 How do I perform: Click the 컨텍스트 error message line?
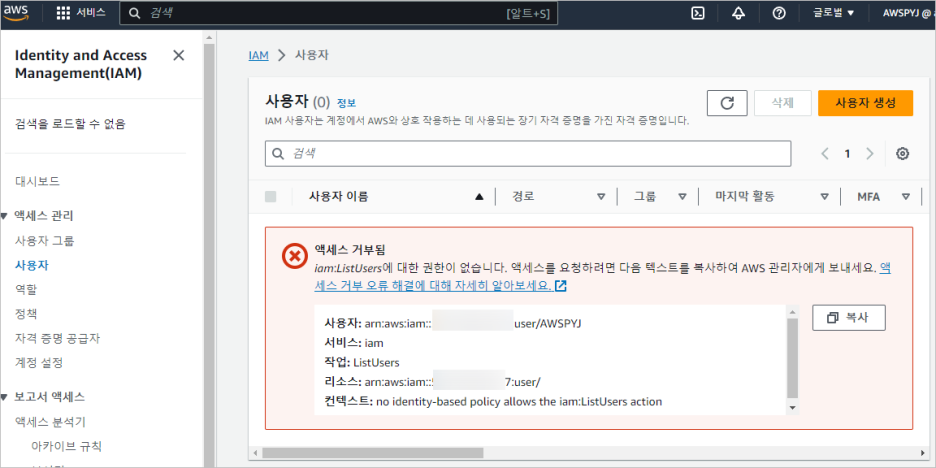click(494, 402)
